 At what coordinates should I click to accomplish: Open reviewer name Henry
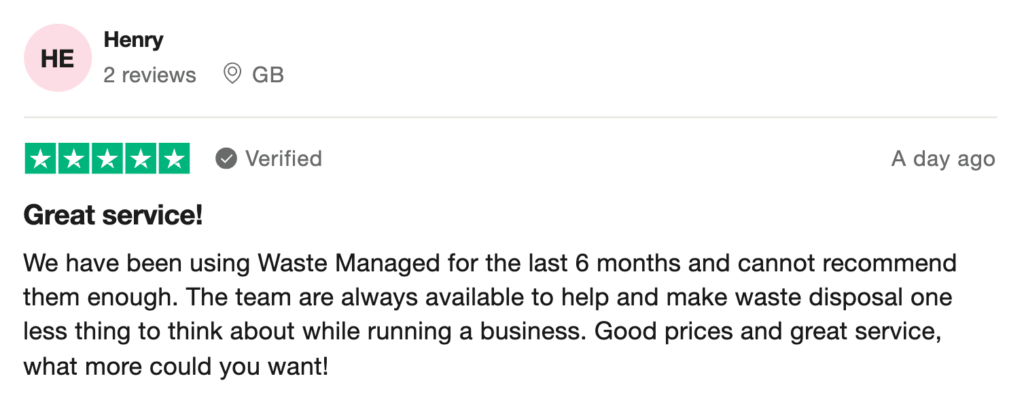coord(133,40)
